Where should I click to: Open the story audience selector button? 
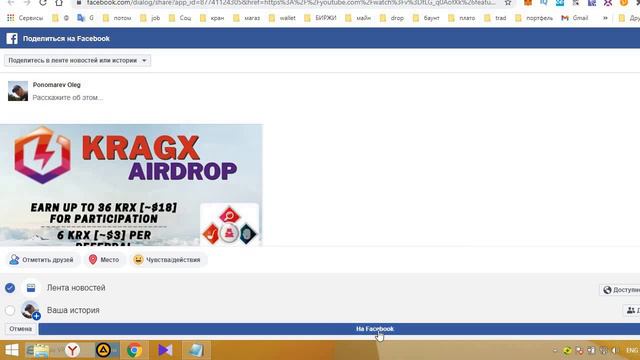pyautogui.click(x=631, y=310)
